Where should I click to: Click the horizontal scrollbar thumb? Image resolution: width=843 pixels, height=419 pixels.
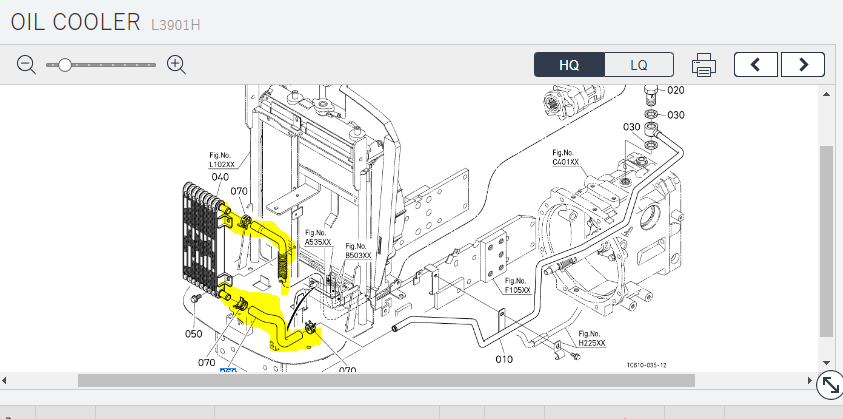tap(386, 380)
